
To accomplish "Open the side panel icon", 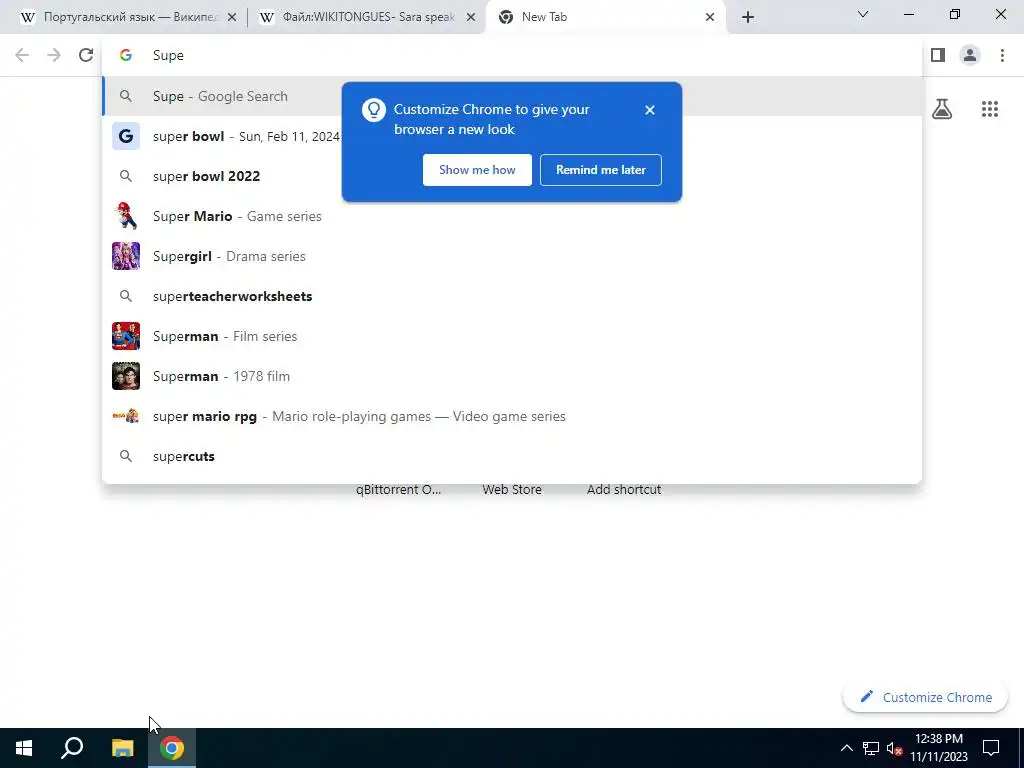I will tap(938, 56).
